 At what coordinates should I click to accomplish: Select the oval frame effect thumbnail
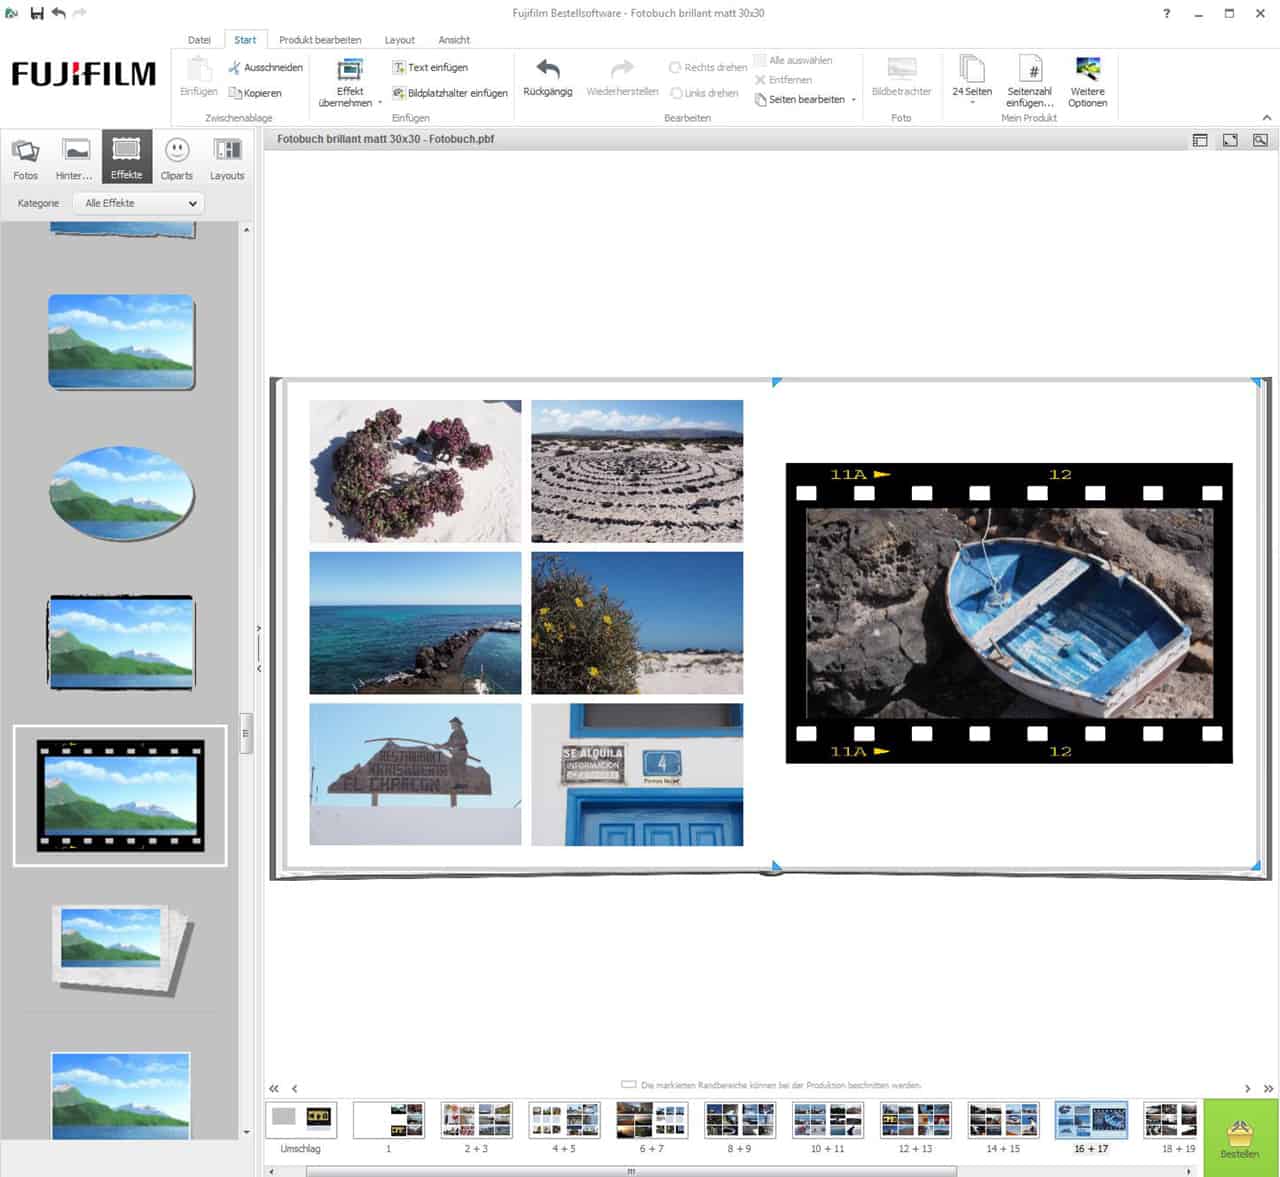(121, 493)
